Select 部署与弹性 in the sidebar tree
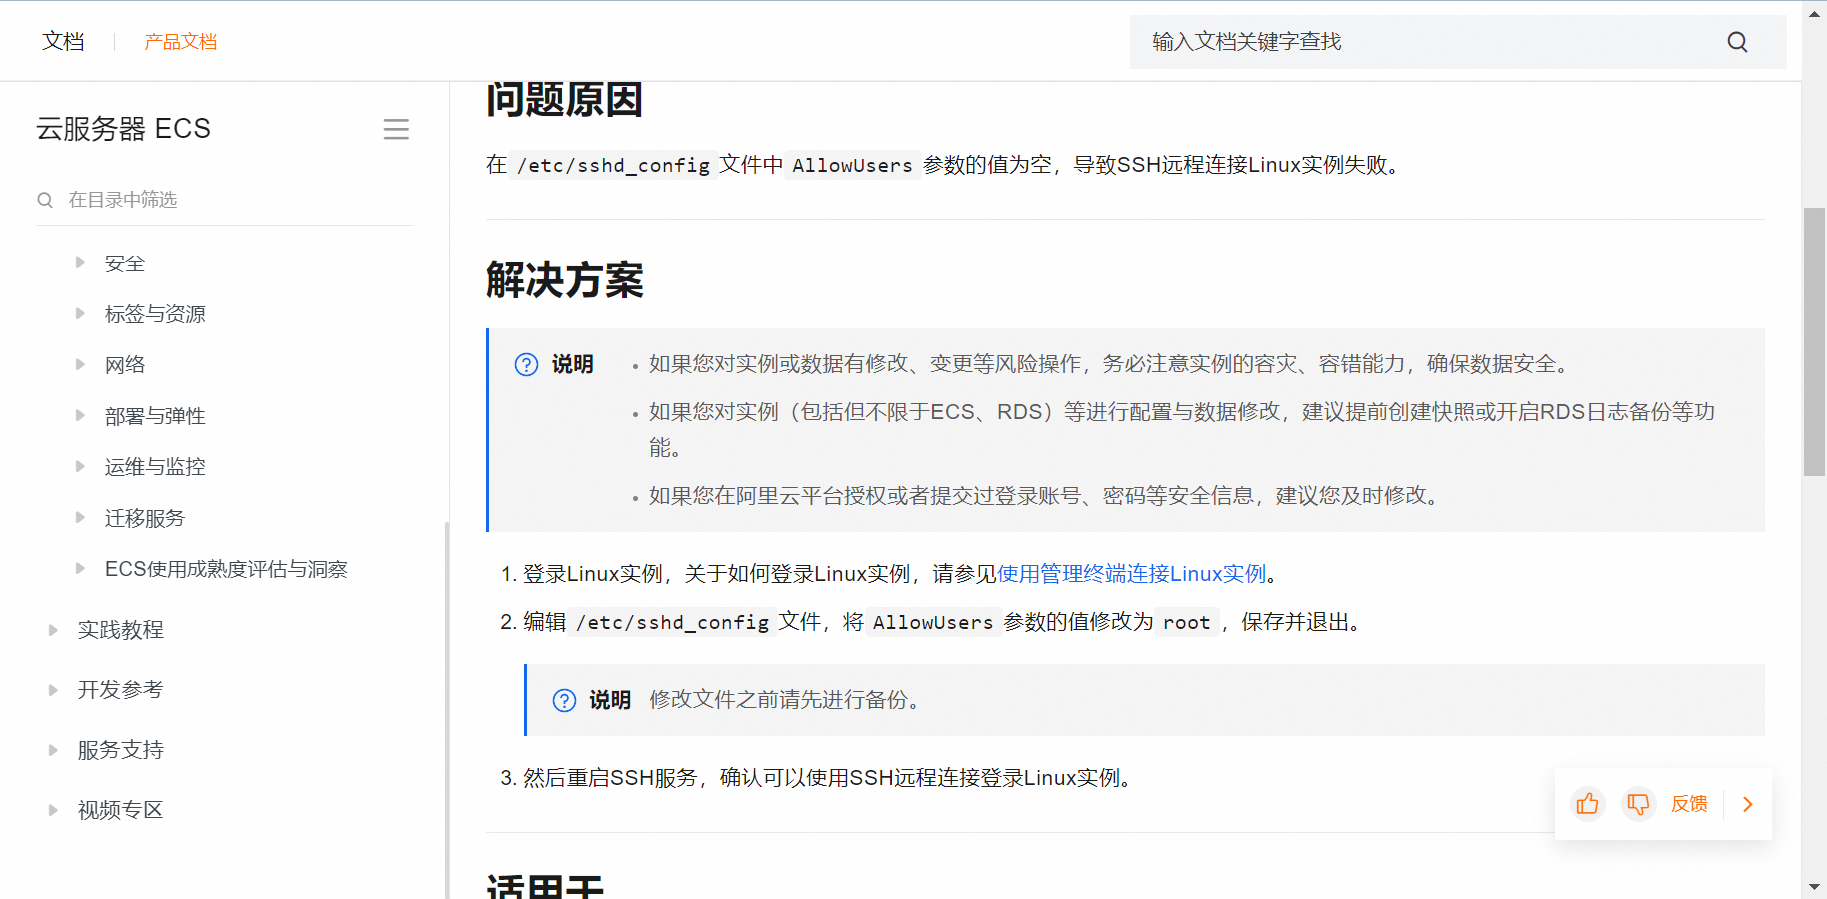1827x899 pixels. click(x=155, y=416)
